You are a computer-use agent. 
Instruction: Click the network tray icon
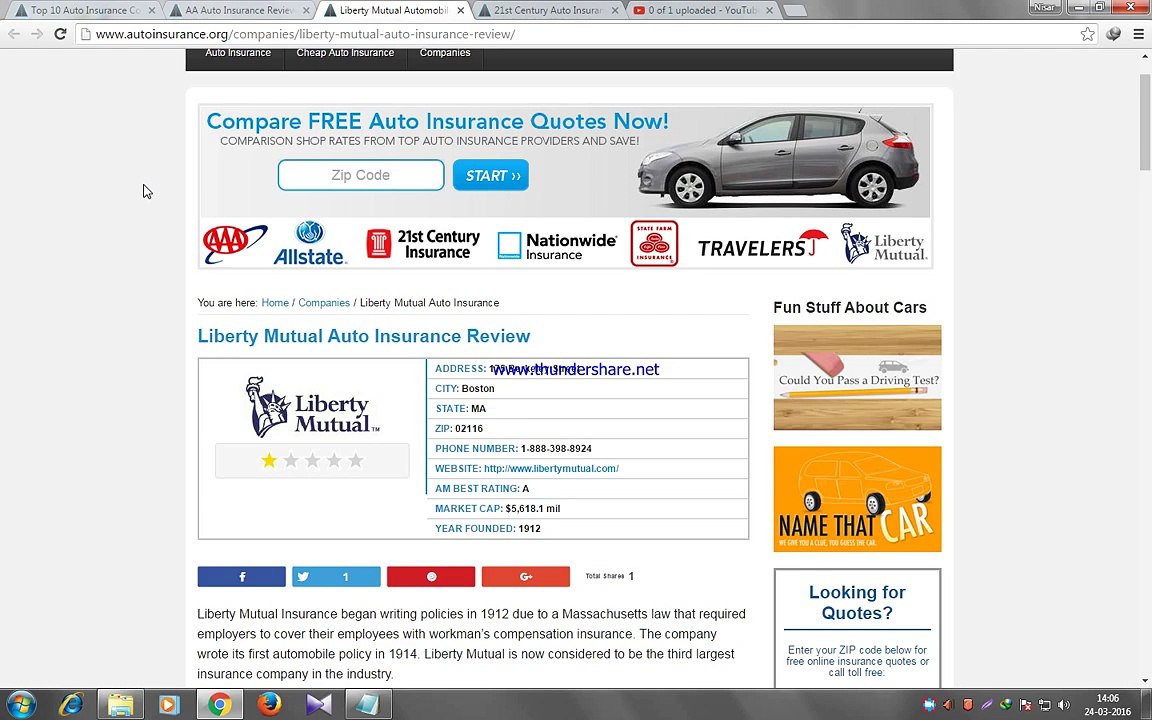click(x=1044, y=705)
